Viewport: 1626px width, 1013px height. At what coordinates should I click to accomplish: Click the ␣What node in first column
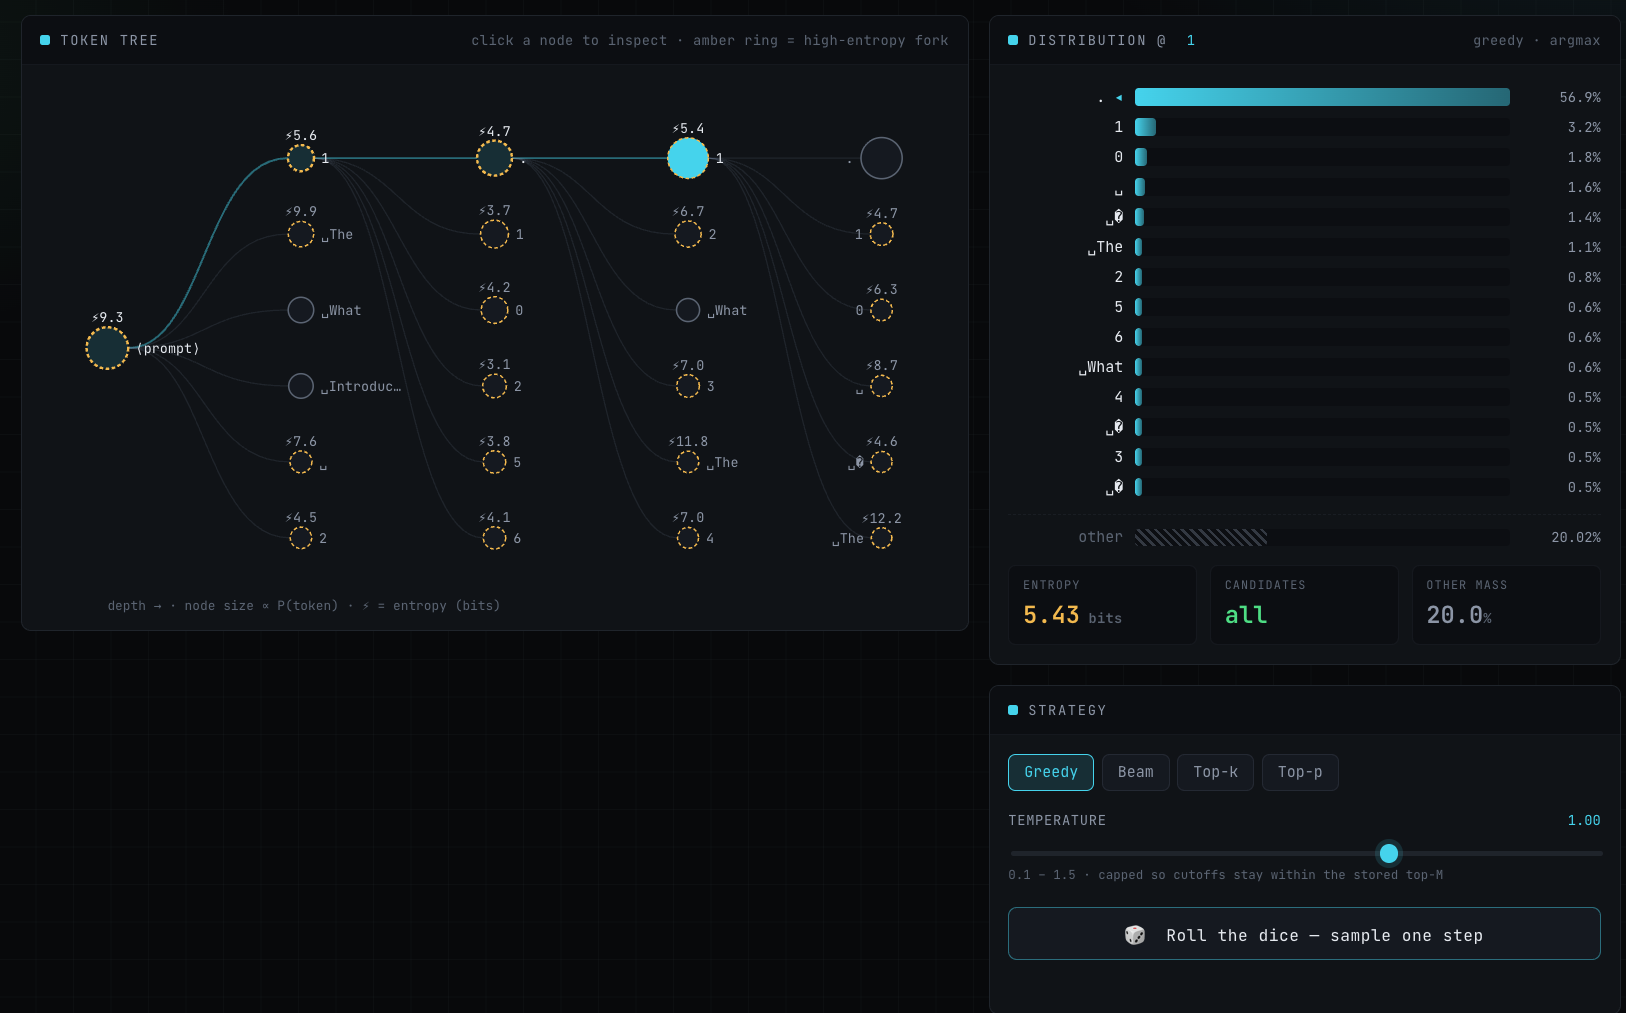[301, 310]
